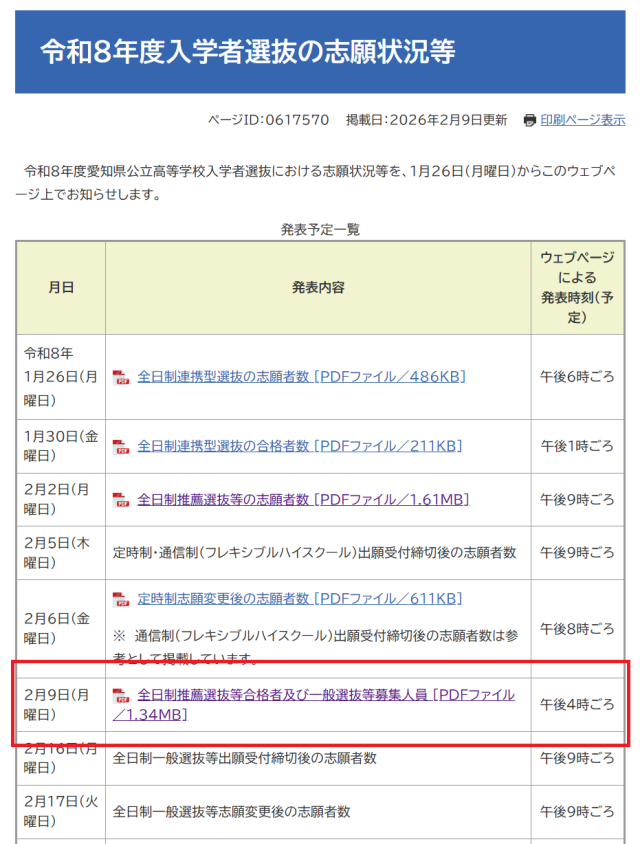
Task: Click the printer icon beside 印刷ページ表示
Action: 530,120
